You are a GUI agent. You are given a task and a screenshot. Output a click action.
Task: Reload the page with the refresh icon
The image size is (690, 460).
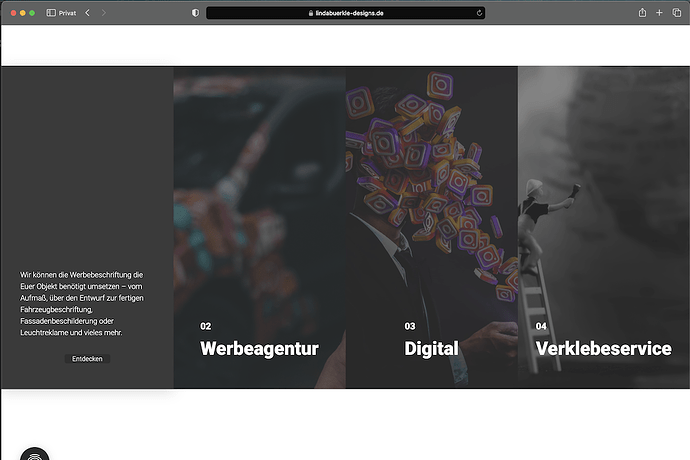click(479, 13)
